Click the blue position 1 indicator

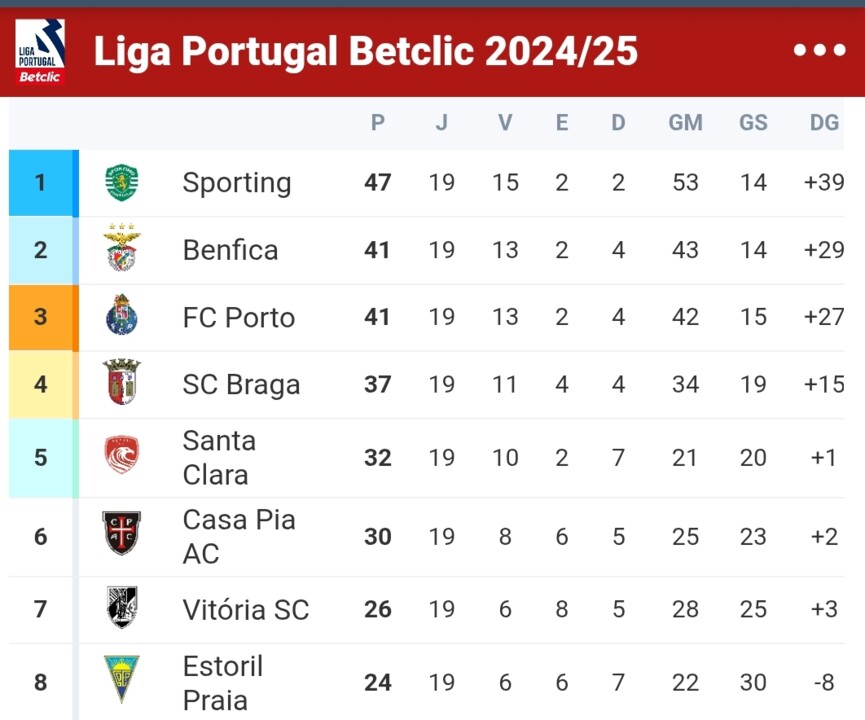pos(41,183)
